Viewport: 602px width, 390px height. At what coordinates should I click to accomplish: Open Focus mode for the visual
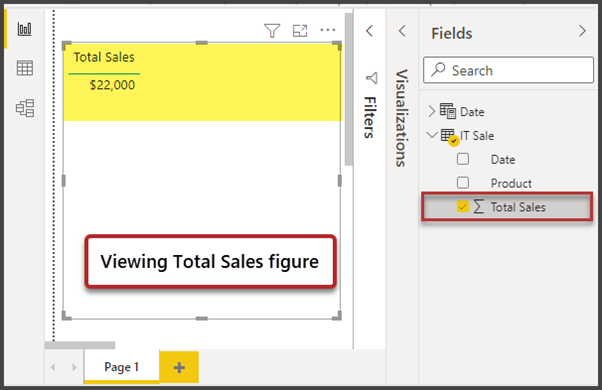(300, 31)
